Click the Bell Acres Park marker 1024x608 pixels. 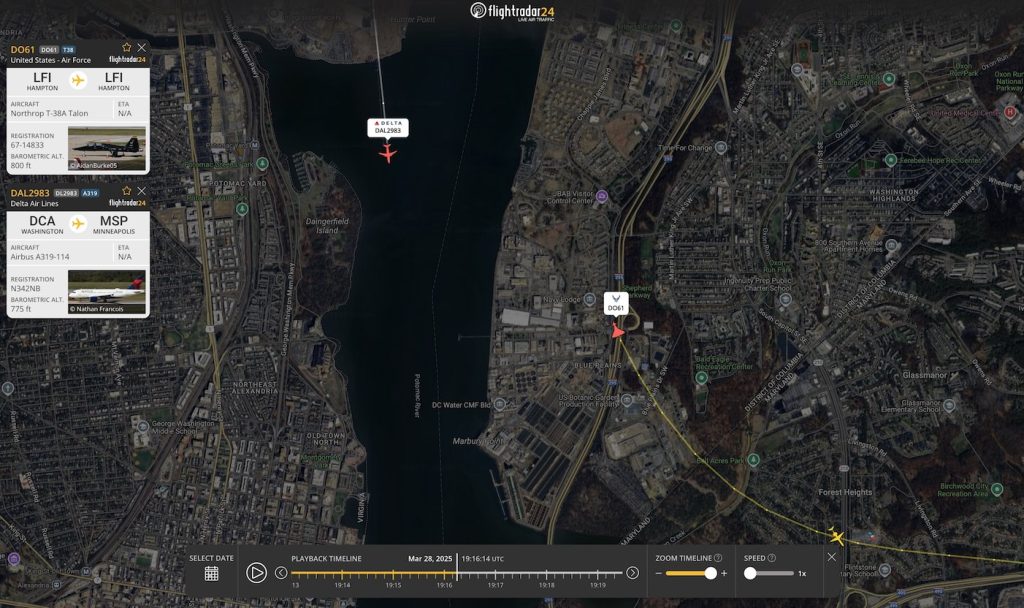pyautogui.click(x=754, y=460)
